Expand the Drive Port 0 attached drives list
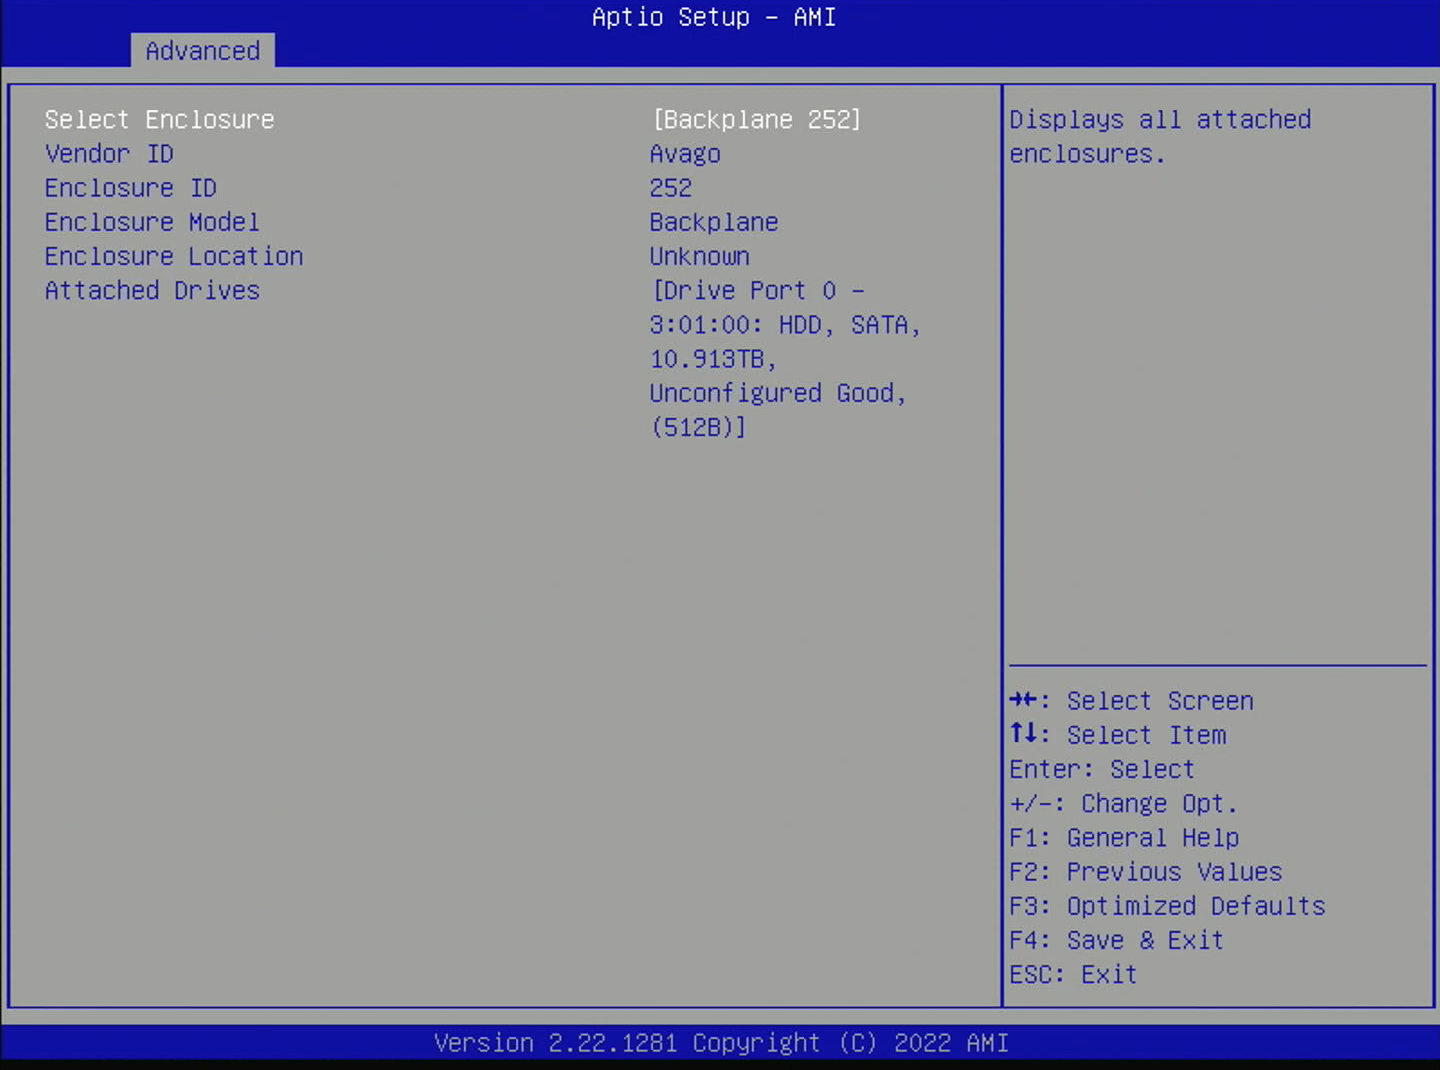This screenshot has width=1440, height=1070. pyautogui.click(x=785, y=358)
